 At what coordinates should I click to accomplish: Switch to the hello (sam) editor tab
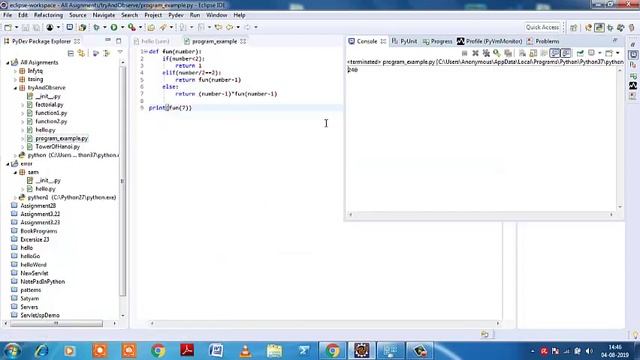tap(151, 41)
